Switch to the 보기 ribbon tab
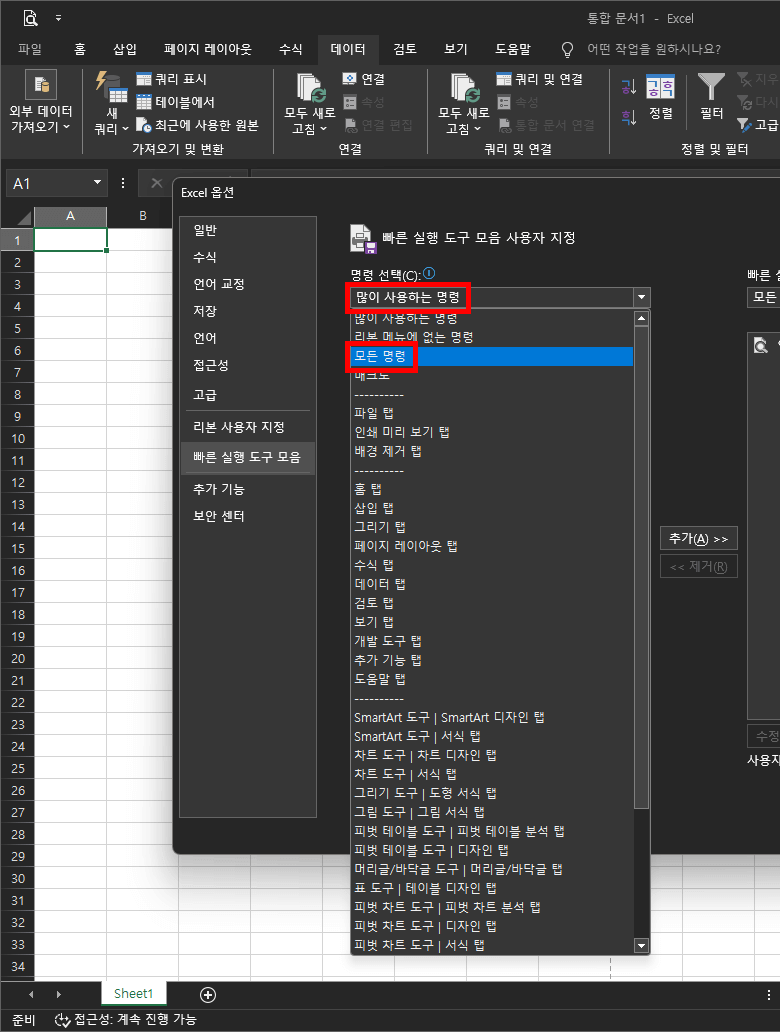Screen dimensions: 780x1032 455,49
